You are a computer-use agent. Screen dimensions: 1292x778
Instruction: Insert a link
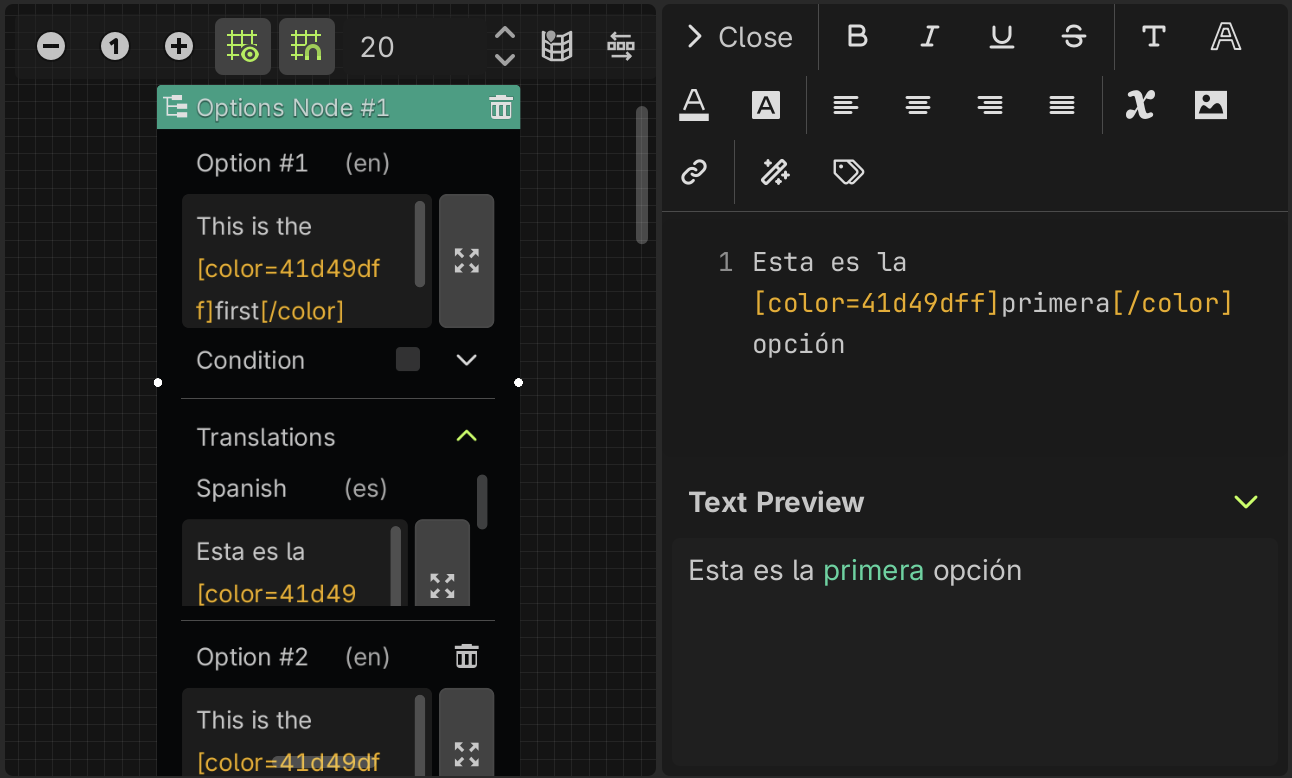click(694, 172)
